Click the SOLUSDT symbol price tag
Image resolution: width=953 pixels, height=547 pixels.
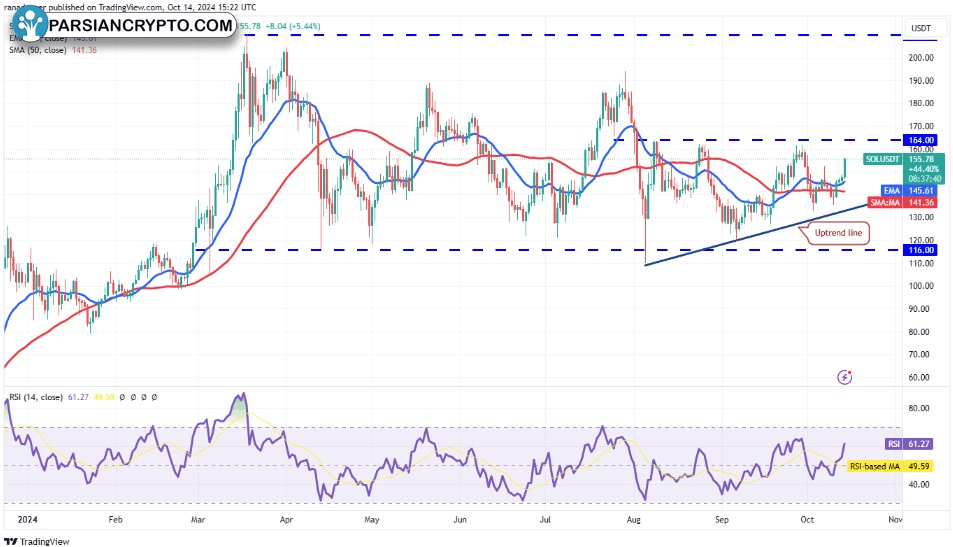882,159
